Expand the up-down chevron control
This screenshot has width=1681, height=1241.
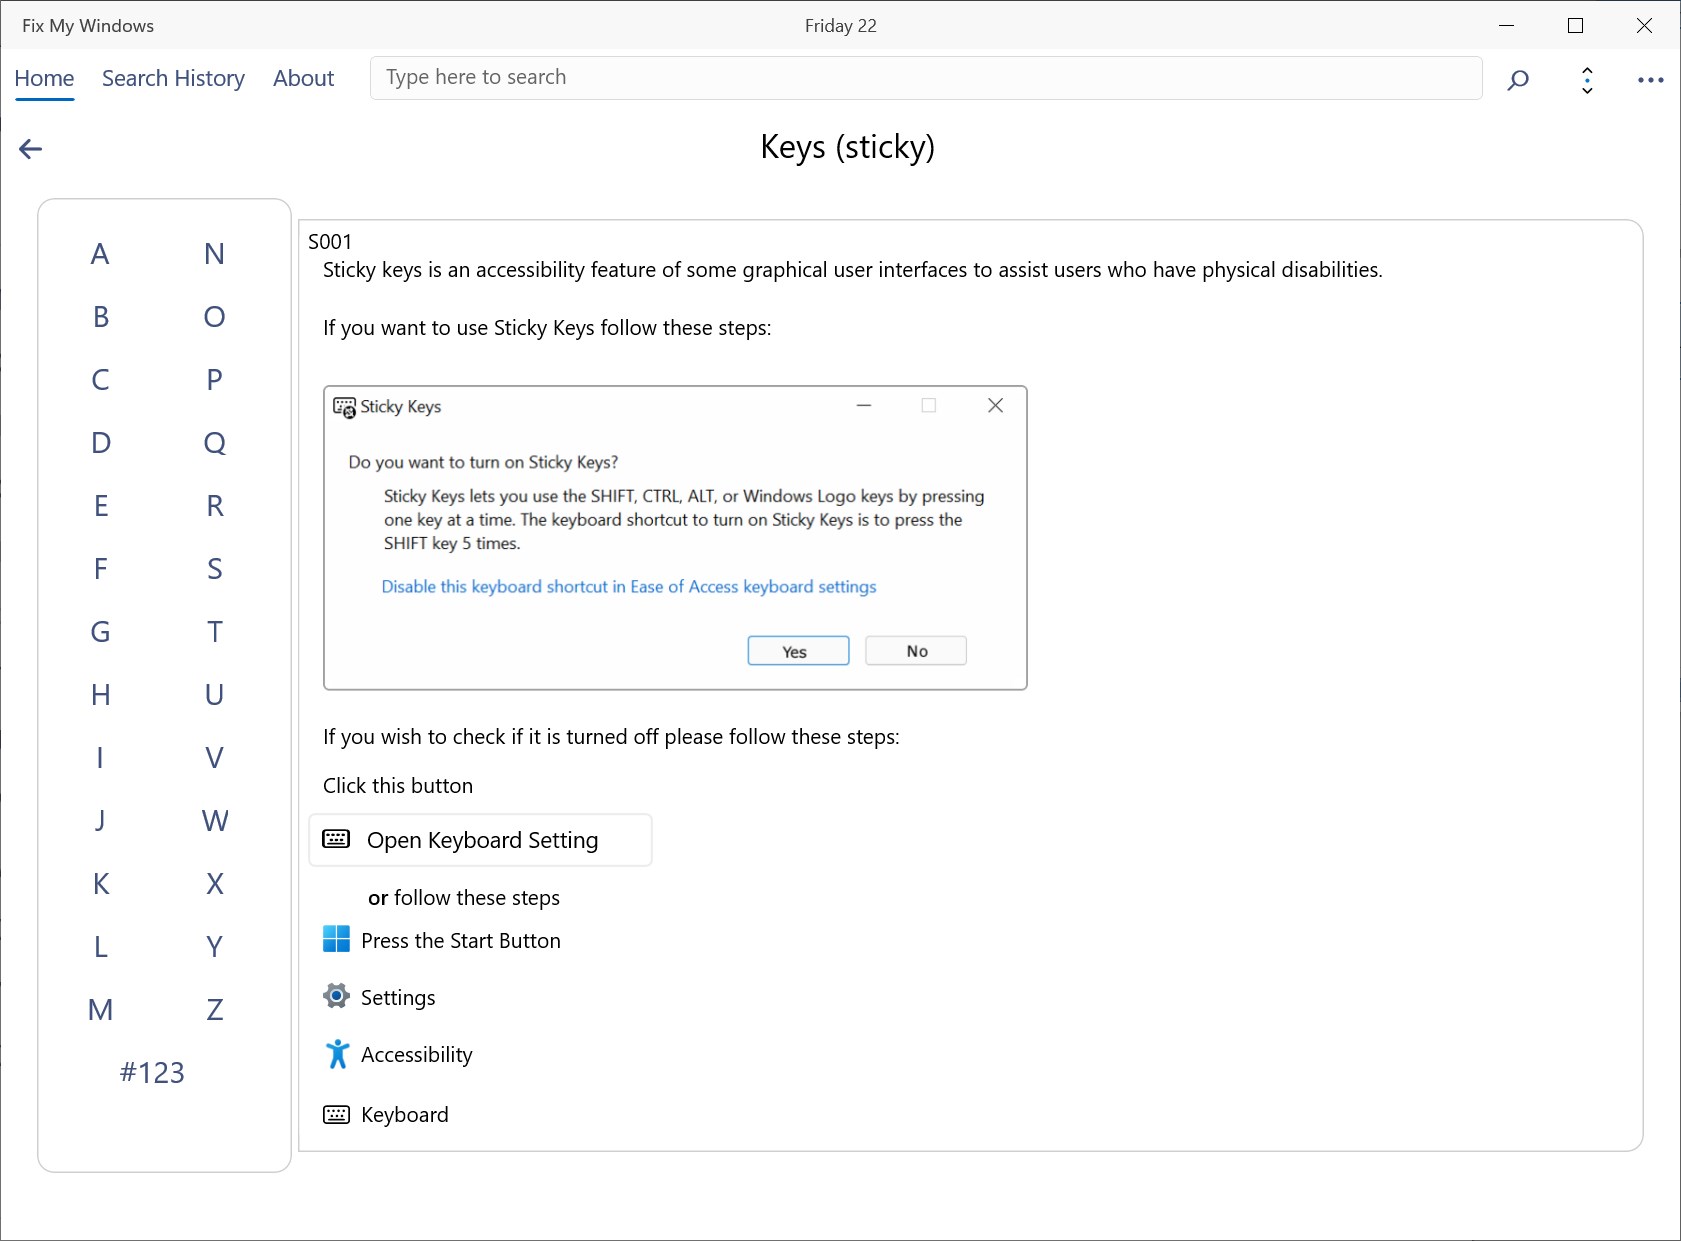1587,80
